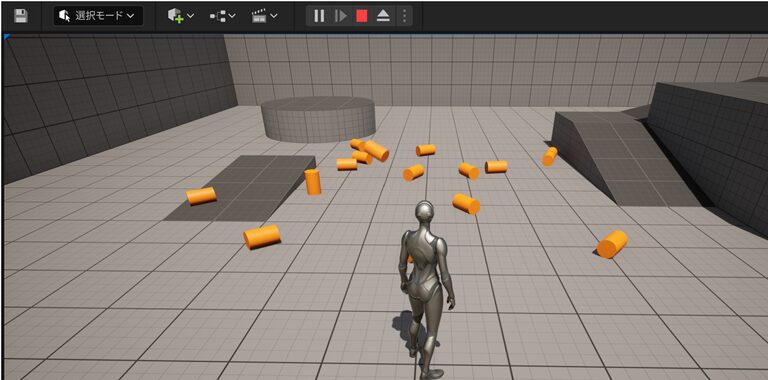Open the 選択モード dropdown
The image size is (768, 380).
coord(98,16)
